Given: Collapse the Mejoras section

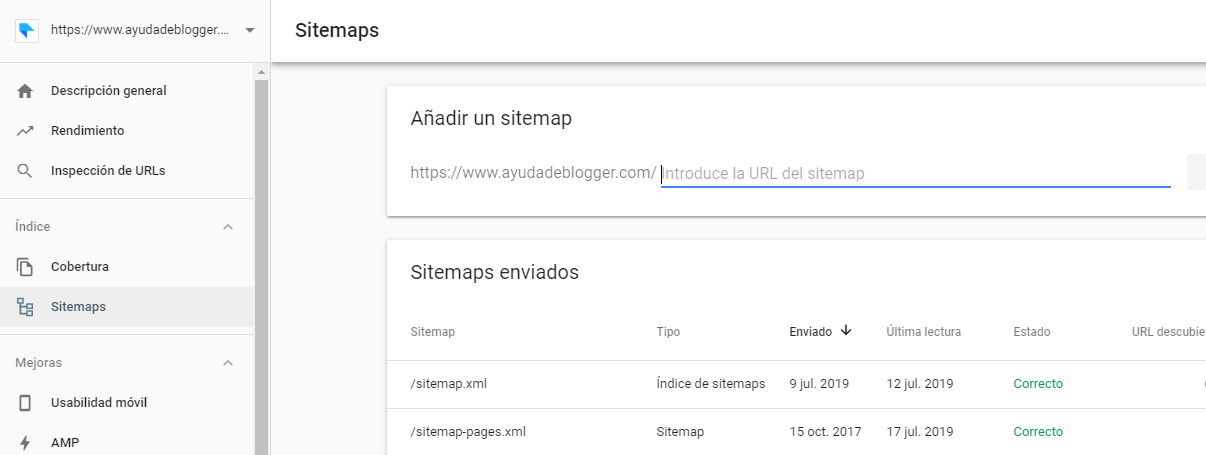Looking at the screenshot, I should (x=228, y=363).
